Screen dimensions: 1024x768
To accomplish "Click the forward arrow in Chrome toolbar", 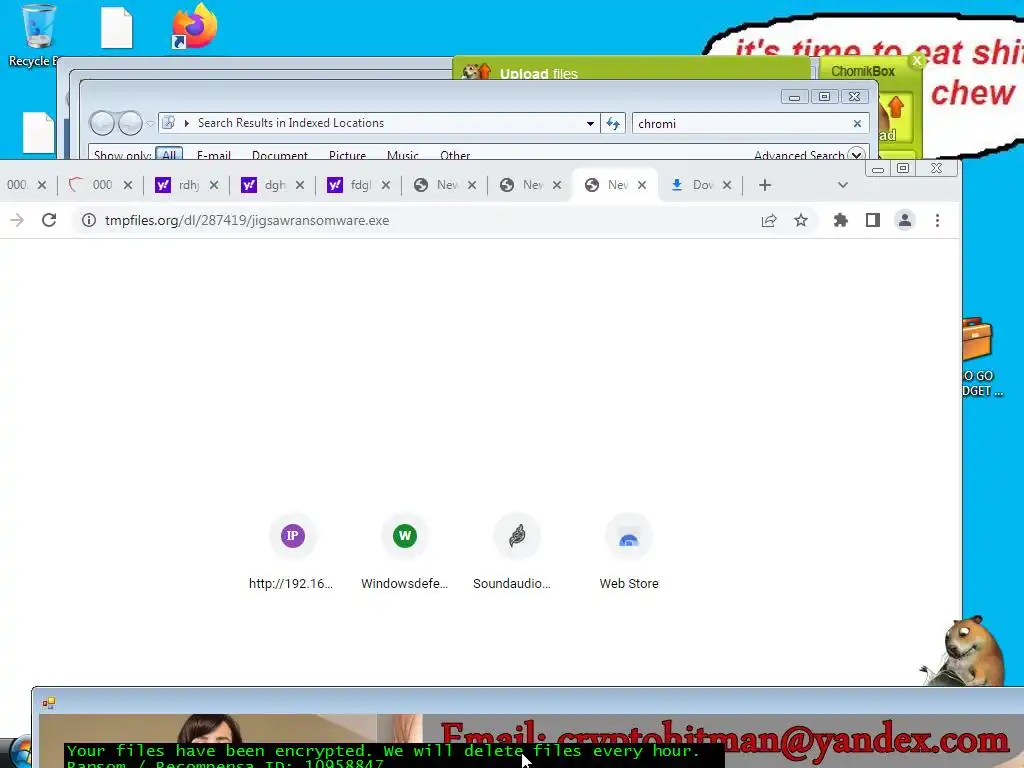I will [x=17, y=220].
